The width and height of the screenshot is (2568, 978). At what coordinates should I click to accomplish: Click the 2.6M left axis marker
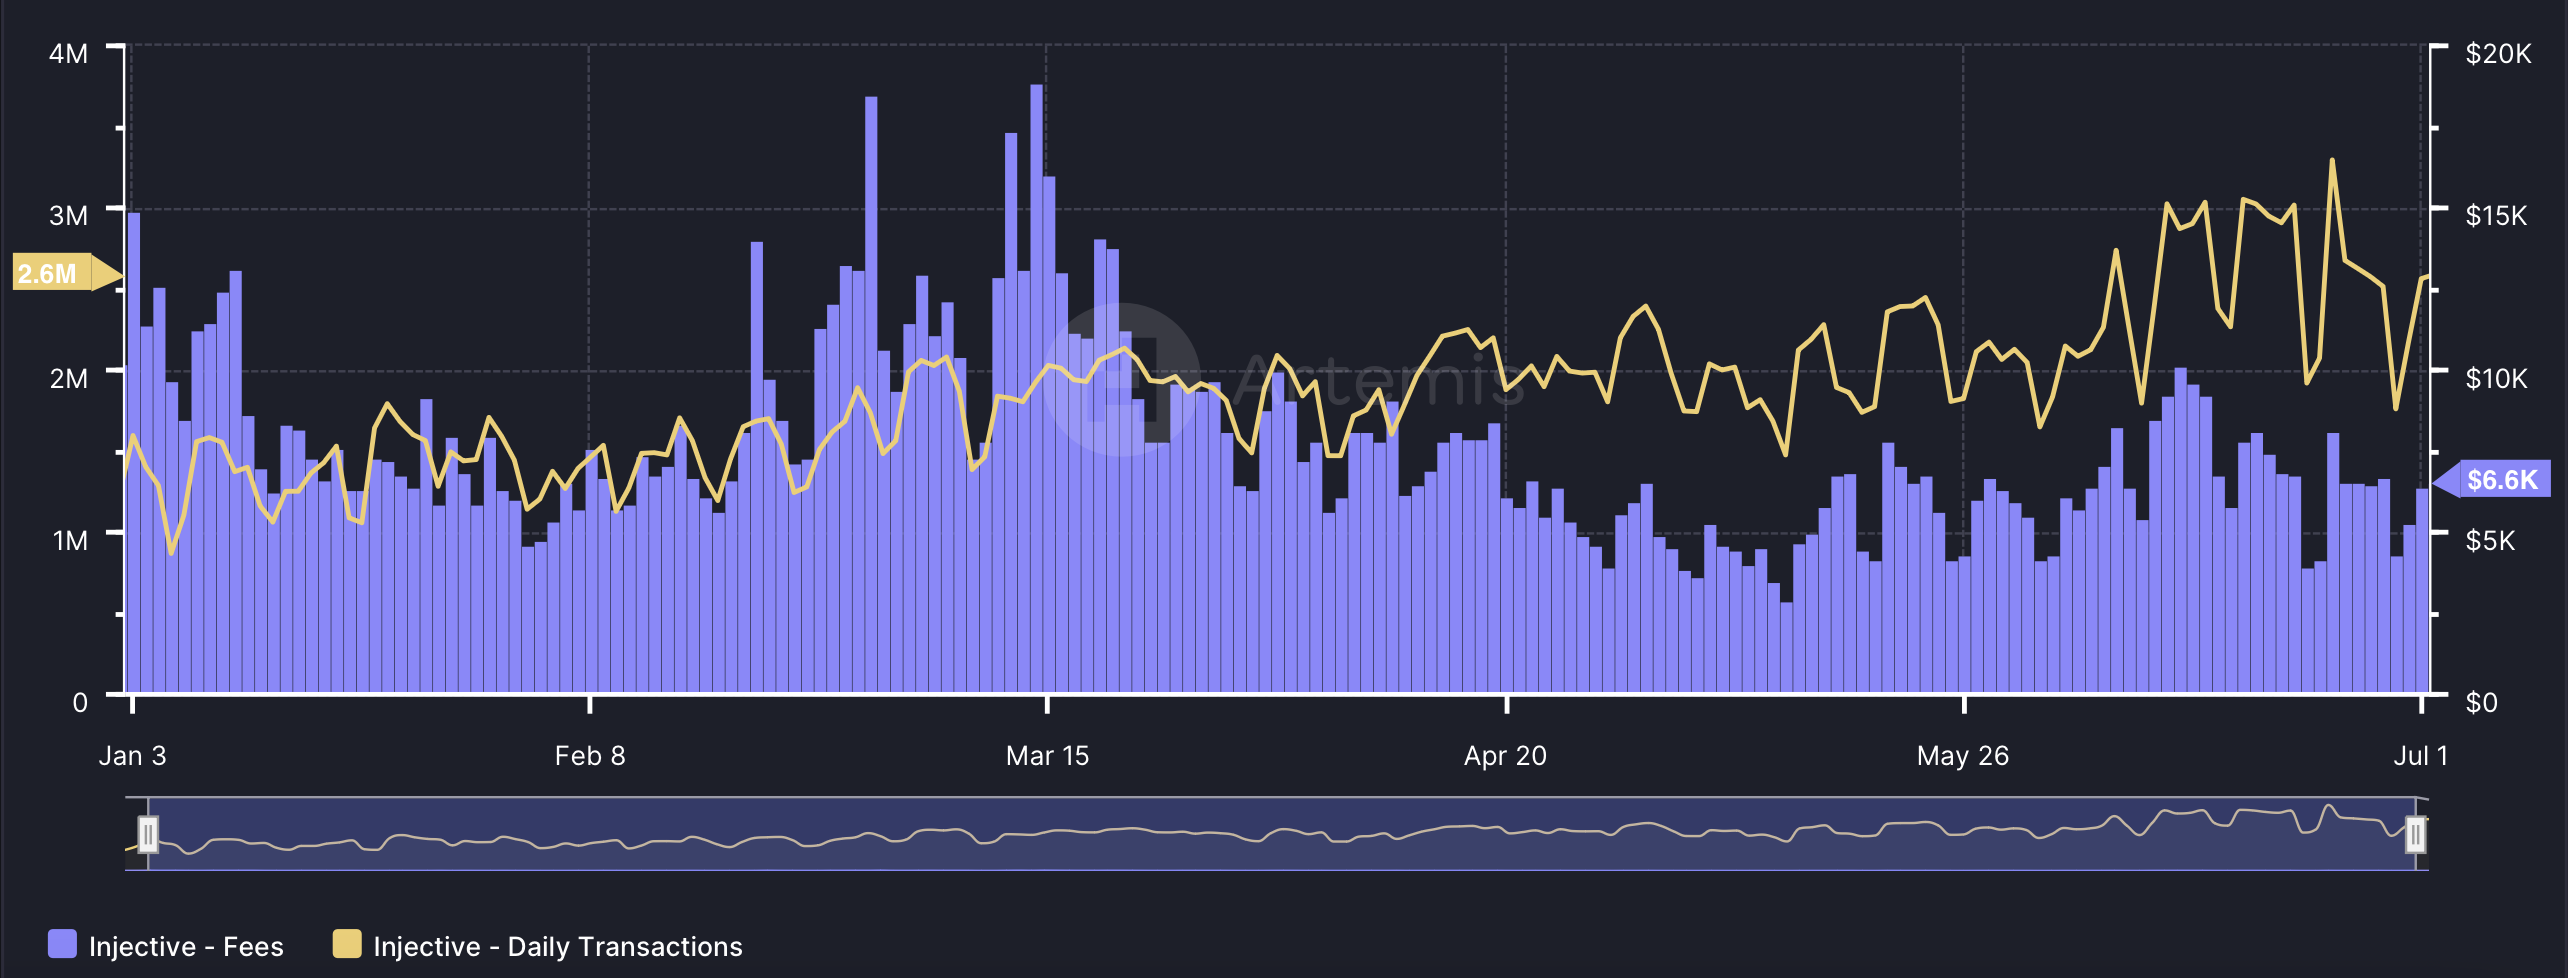pos(67,273)
